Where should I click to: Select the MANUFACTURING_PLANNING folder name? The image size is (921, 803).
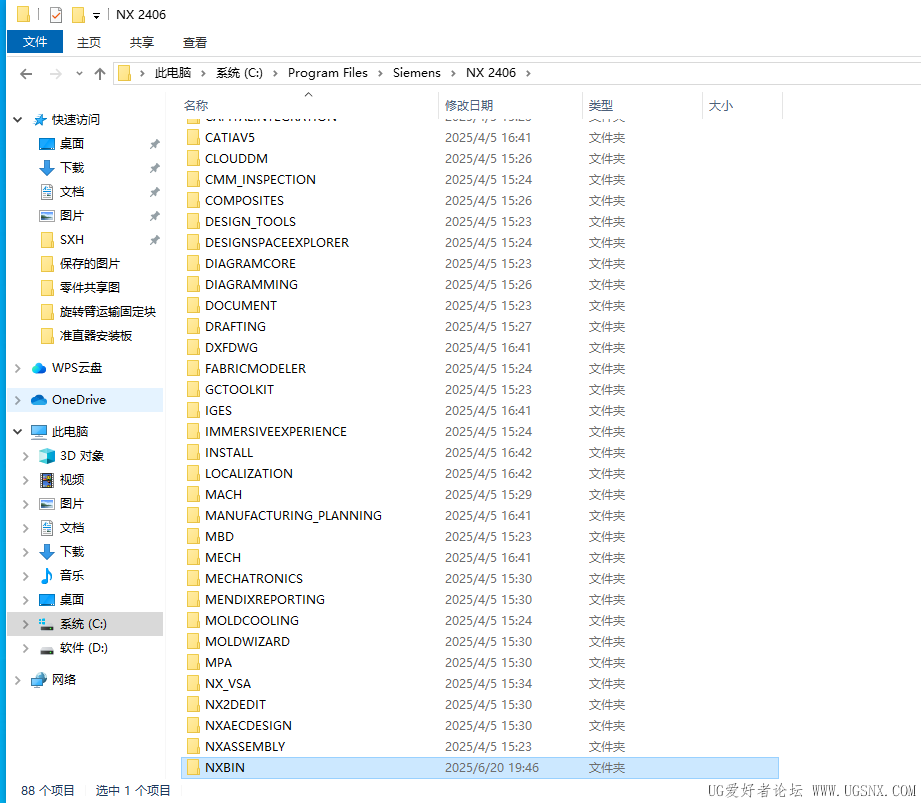click(293, 516)
